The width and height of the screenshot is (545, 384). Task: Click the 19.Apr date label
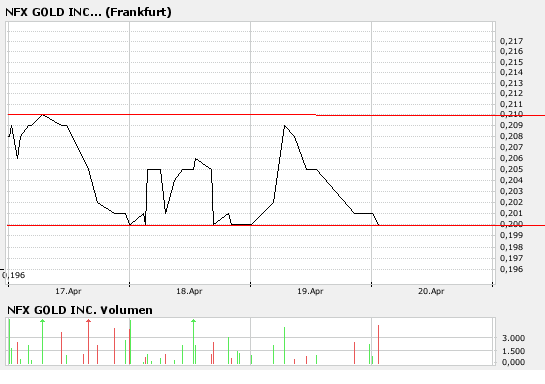(x=310, y=291)
